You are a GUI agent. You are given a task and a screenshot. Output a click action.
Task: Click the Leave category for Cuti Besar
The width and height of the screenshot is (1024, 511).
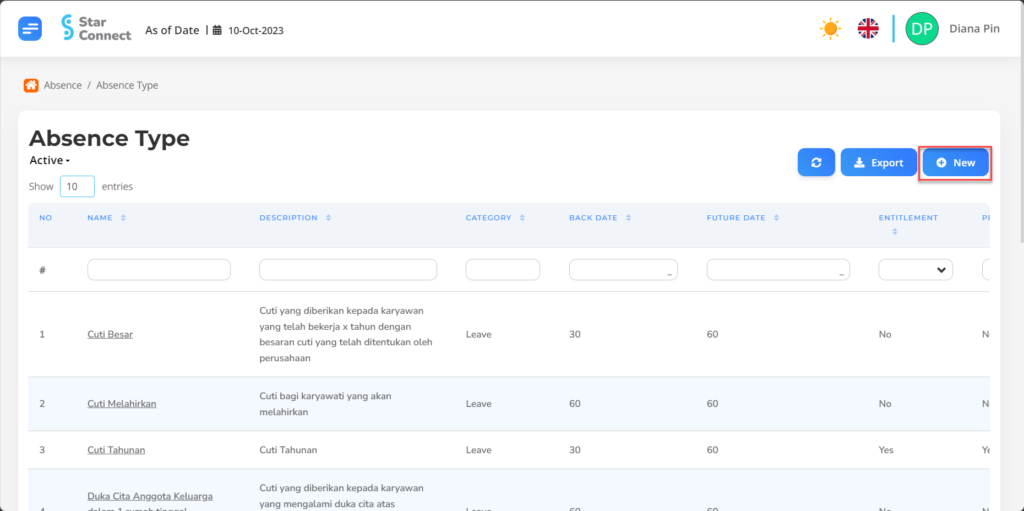click(479, 335)
